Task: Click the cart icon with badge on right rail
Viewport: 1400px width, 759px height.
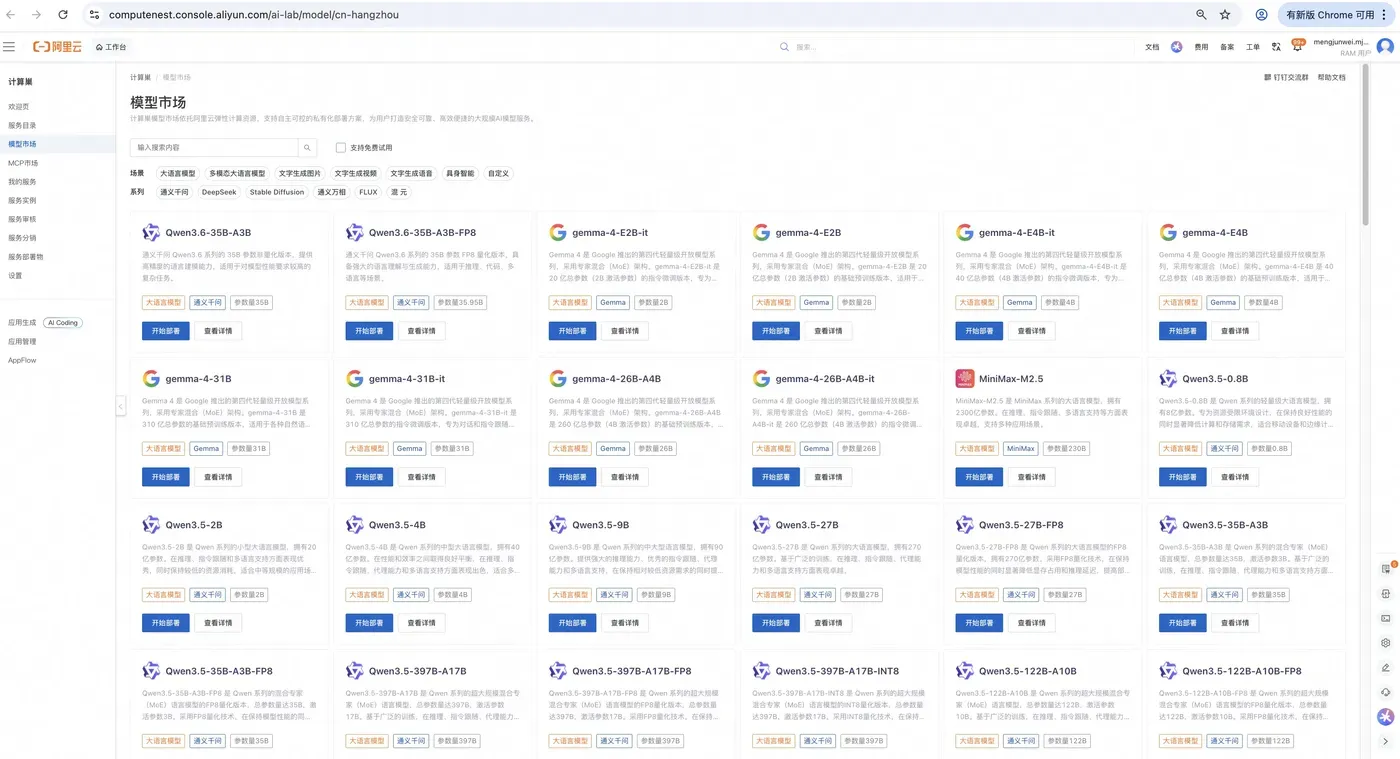Action: tap(1386, 568)
